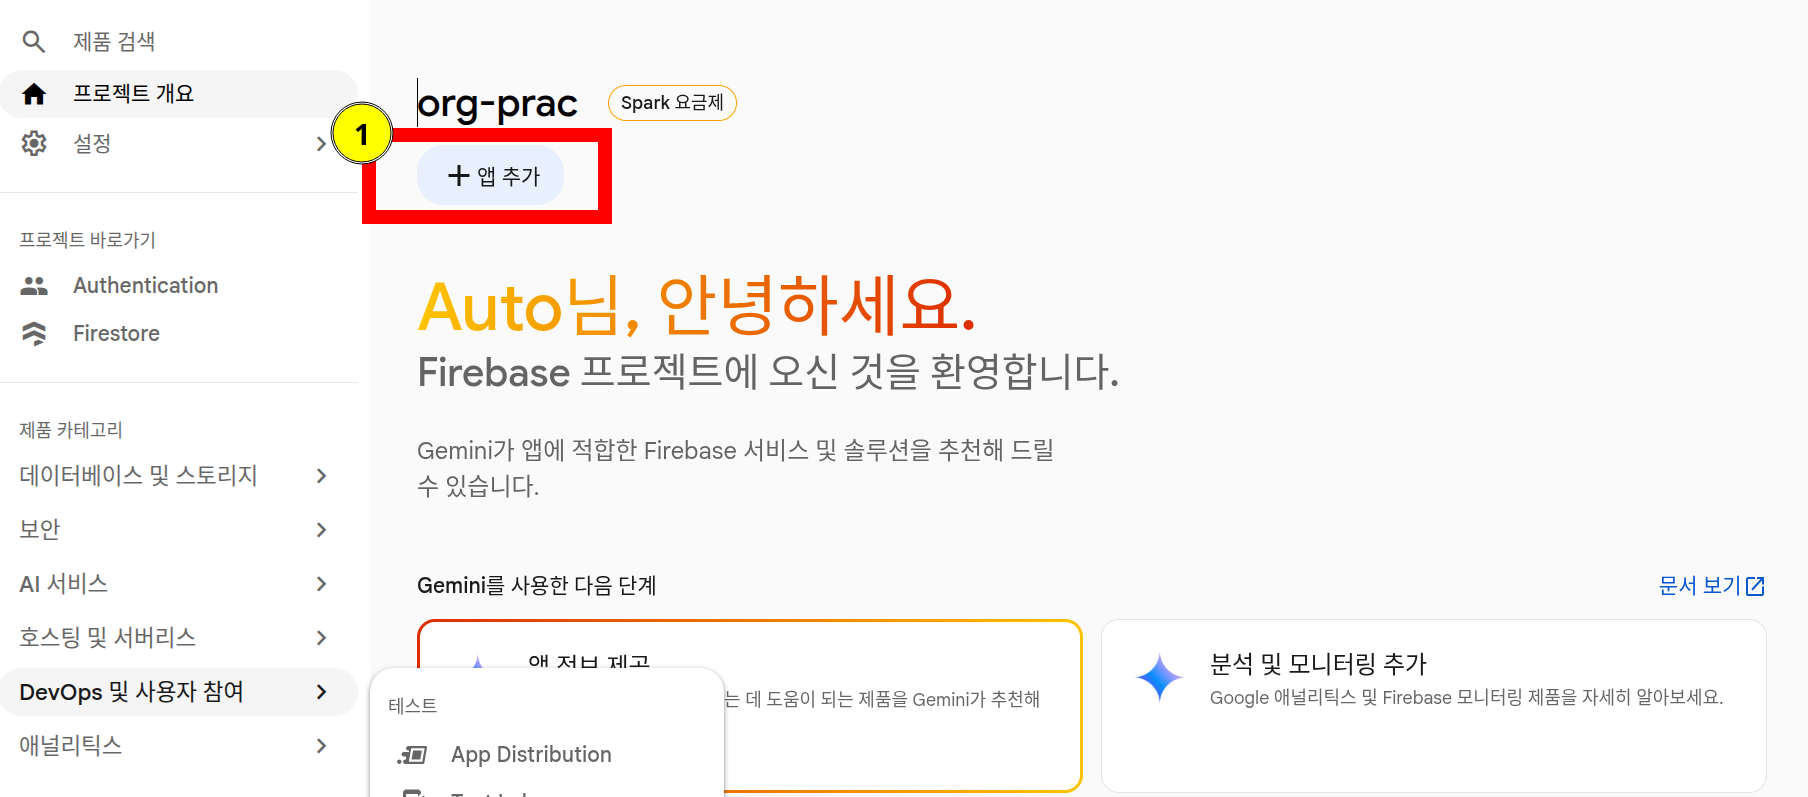Click the product search magnifier icon
The image size is (1808, 797).
[x=34, y=42]
